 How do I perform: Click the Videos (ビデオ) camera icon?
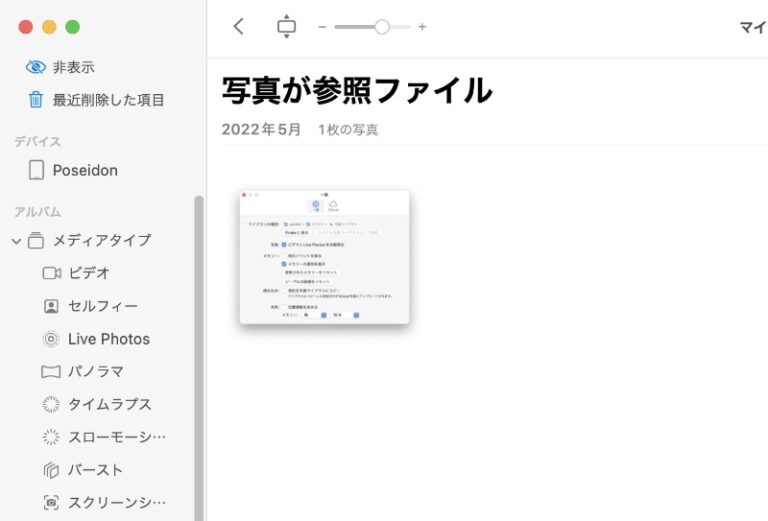point(51,273)
